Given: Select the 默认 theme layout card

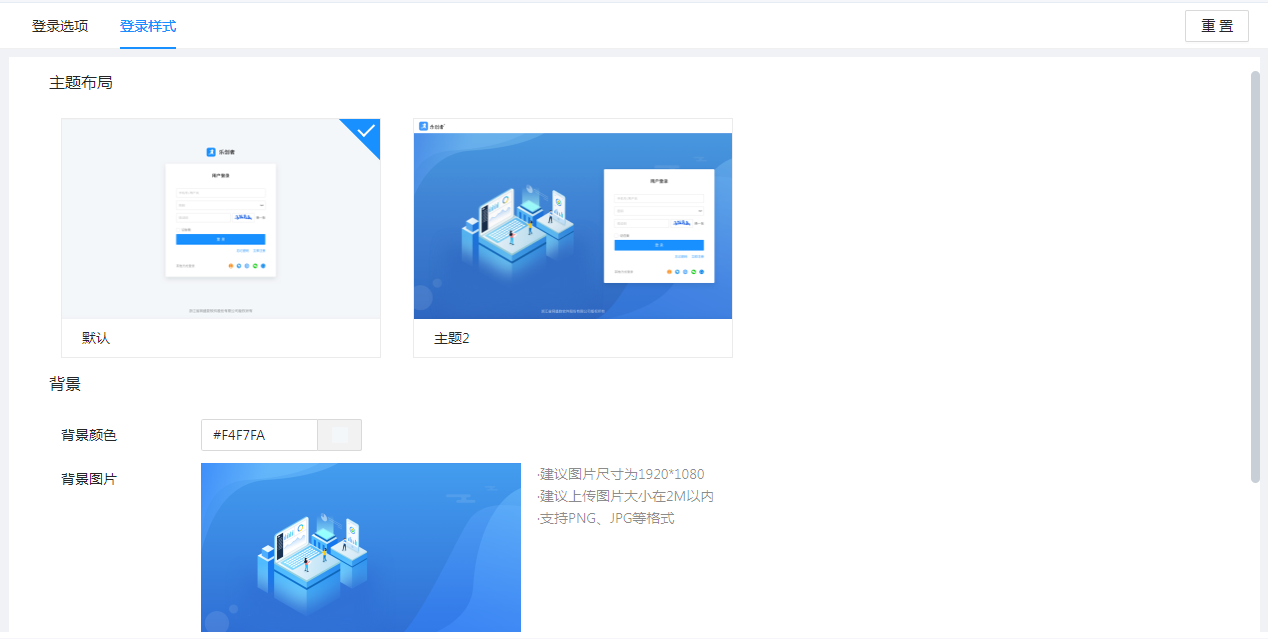Looking at the screenshot, I should click(221, 219).
